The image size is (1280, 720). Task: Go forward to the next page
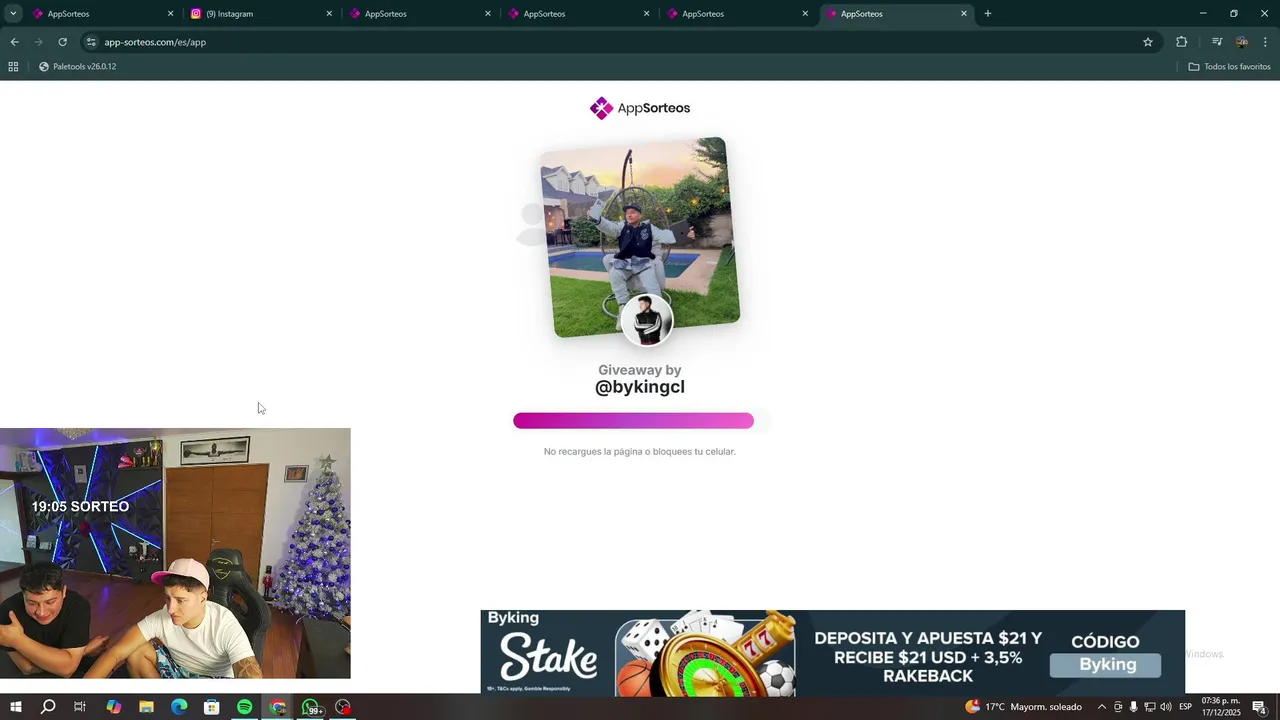point(38,42)
